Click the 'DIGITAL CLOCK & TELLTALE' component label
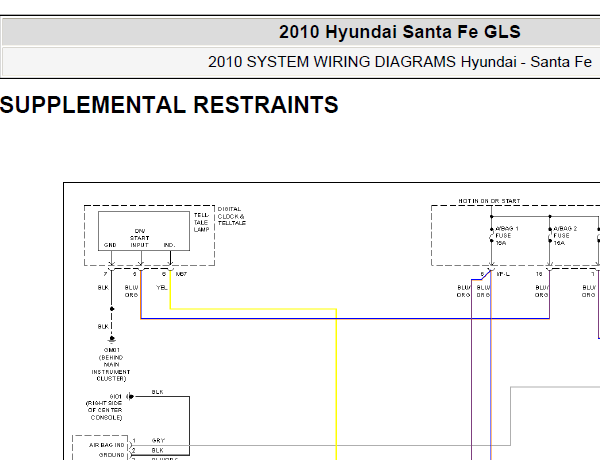Image resolution: width=600 pixels, height=460 pixels. [x=232, y=216]
